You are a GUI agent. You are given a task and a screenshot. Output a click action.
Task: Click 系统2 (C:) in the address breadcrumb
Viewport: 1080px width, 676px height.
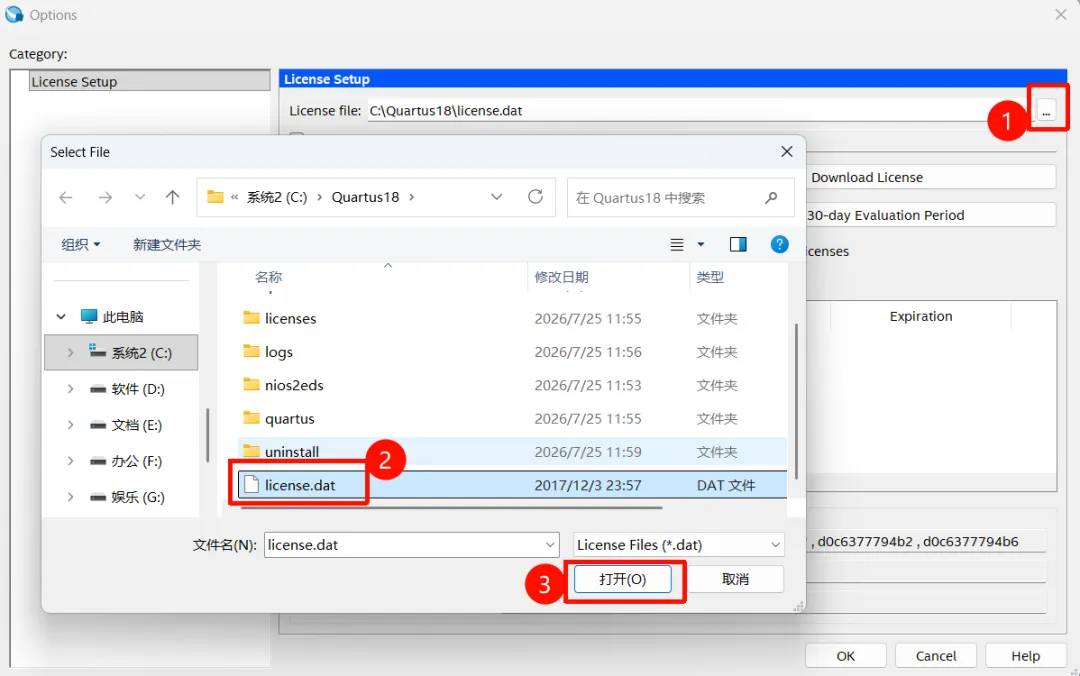pos(277,197)
